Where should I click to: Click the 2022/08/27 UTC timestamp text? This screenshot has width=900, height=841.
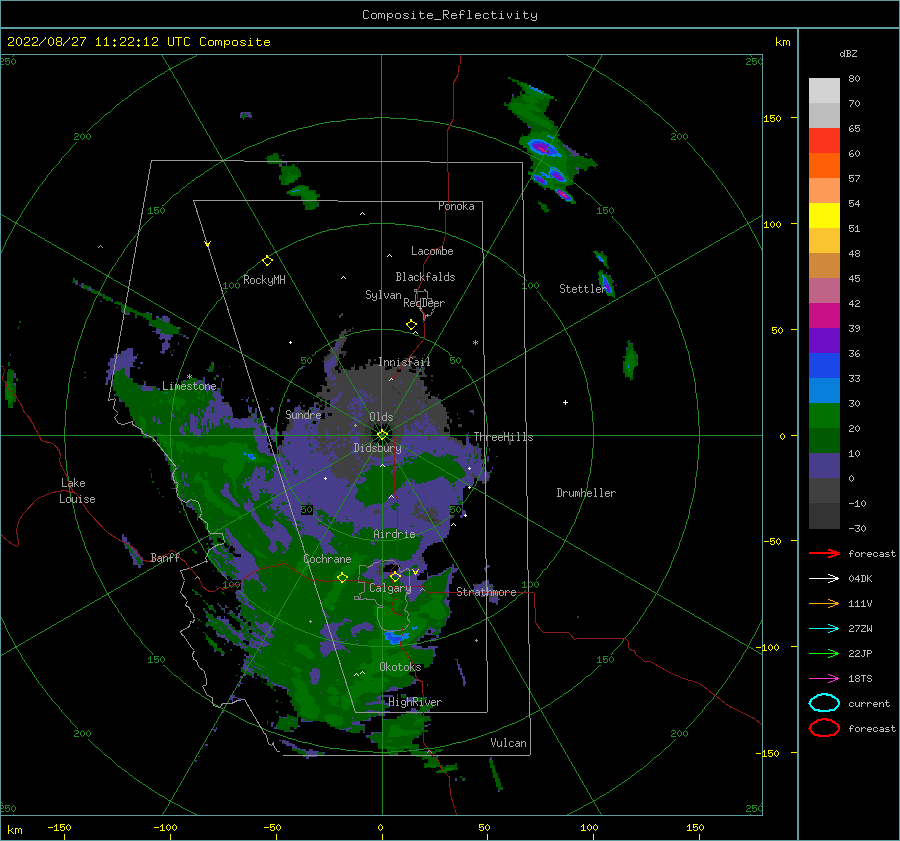139,42
